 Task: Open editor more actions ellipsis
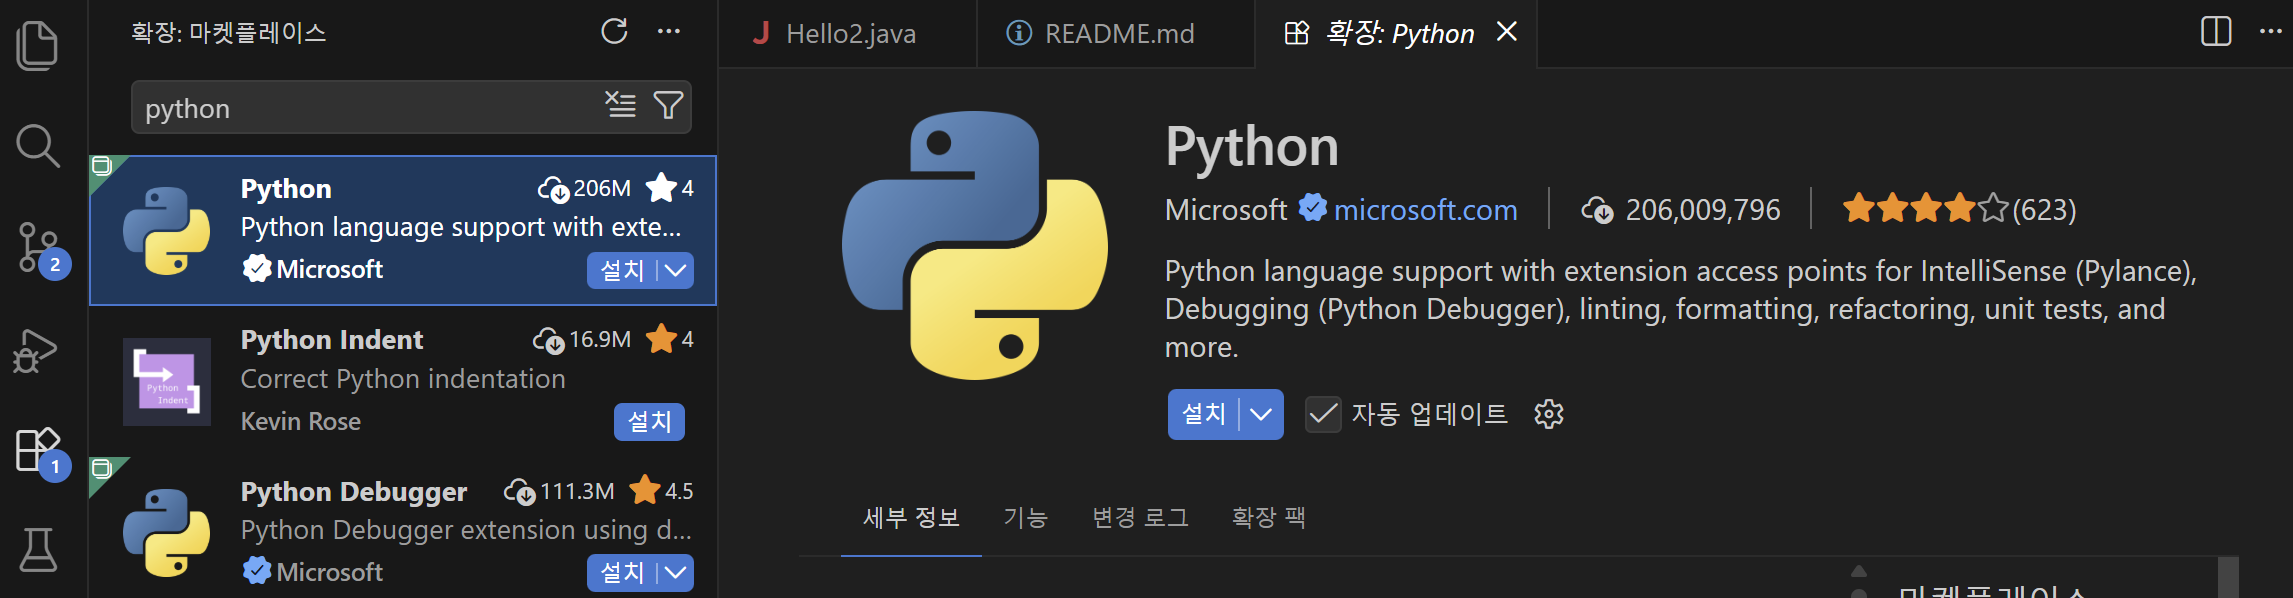point(2271,31)
